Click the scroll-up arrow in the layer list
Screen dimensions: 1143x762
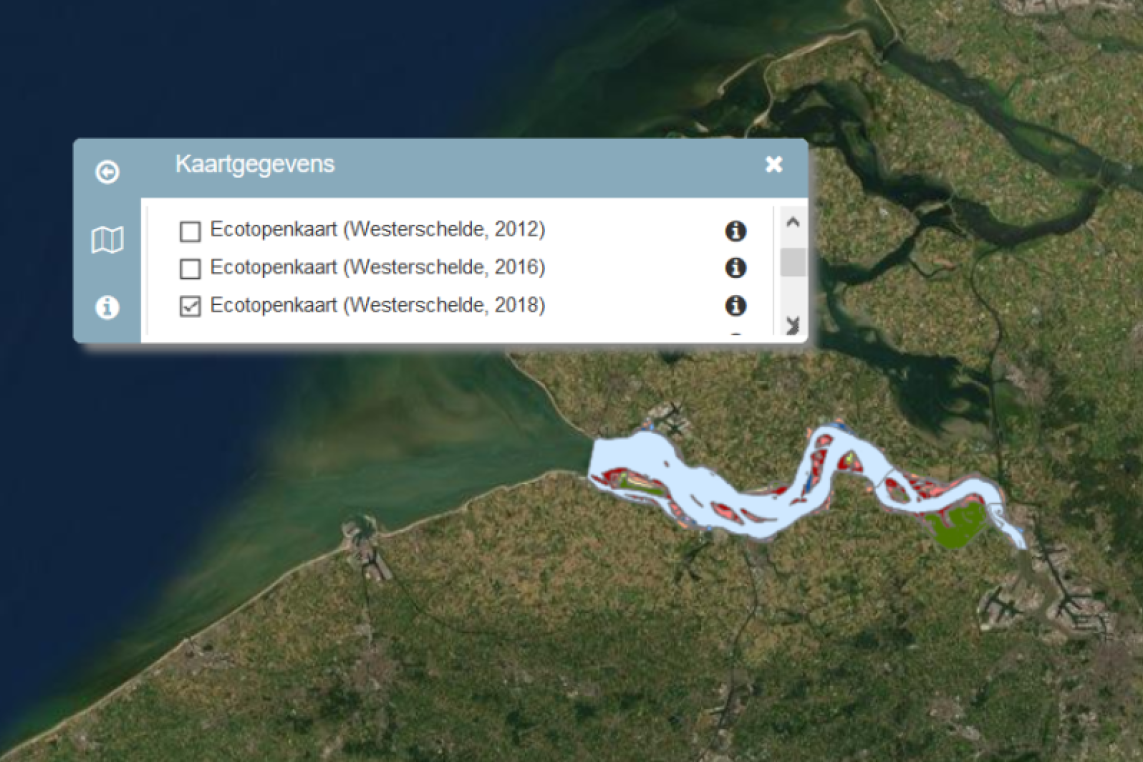(x=791, y=220)
